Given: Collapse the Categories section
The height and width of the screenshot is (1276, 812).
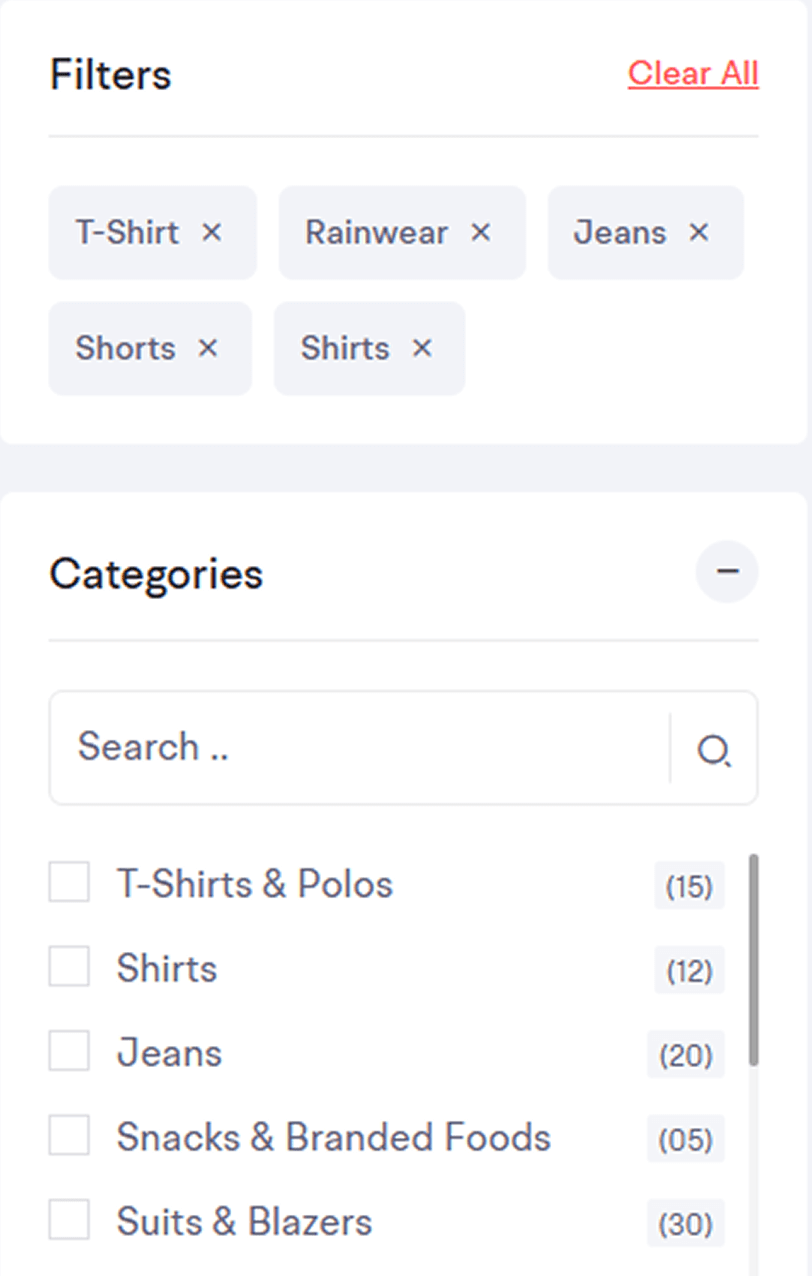Looking at the screenshot, I should (x=727, y=572).
